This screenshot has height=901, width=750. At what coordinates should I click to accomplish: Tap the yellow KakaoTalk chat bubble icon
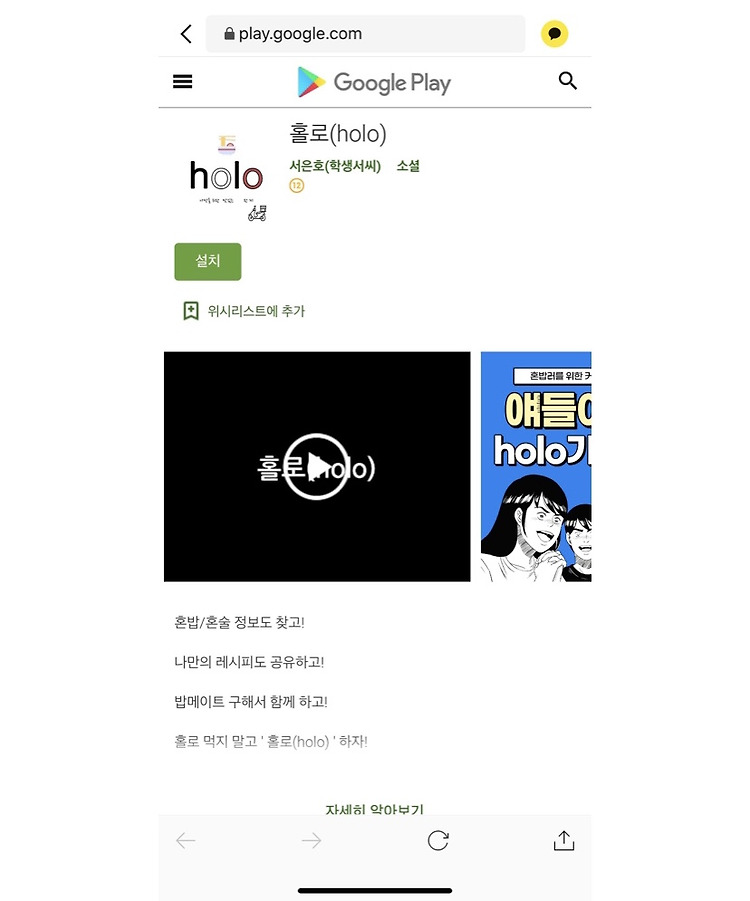click(555, 34)
